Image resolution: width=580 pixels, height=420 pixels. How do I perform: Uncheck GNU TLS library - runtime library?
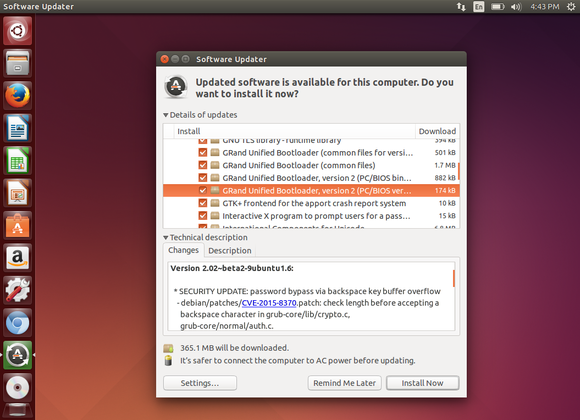click(203, 141)
